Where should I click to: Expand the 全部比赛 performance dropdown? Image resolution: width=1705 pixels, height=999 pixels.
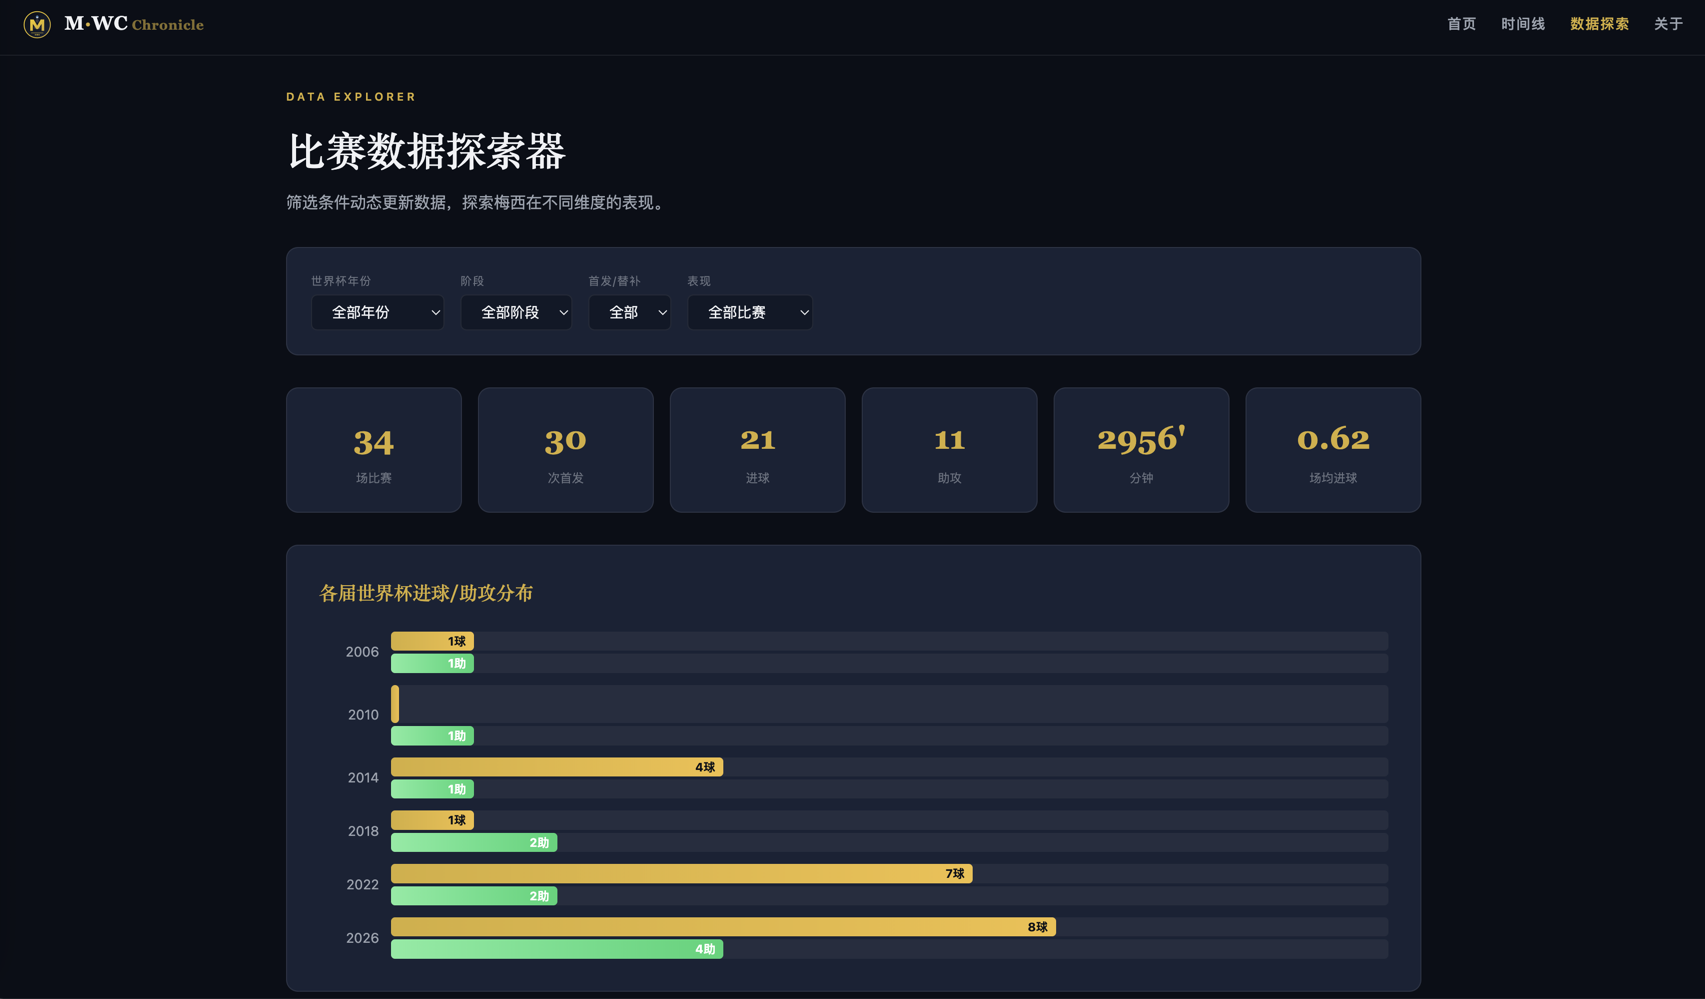pos(750,312)
